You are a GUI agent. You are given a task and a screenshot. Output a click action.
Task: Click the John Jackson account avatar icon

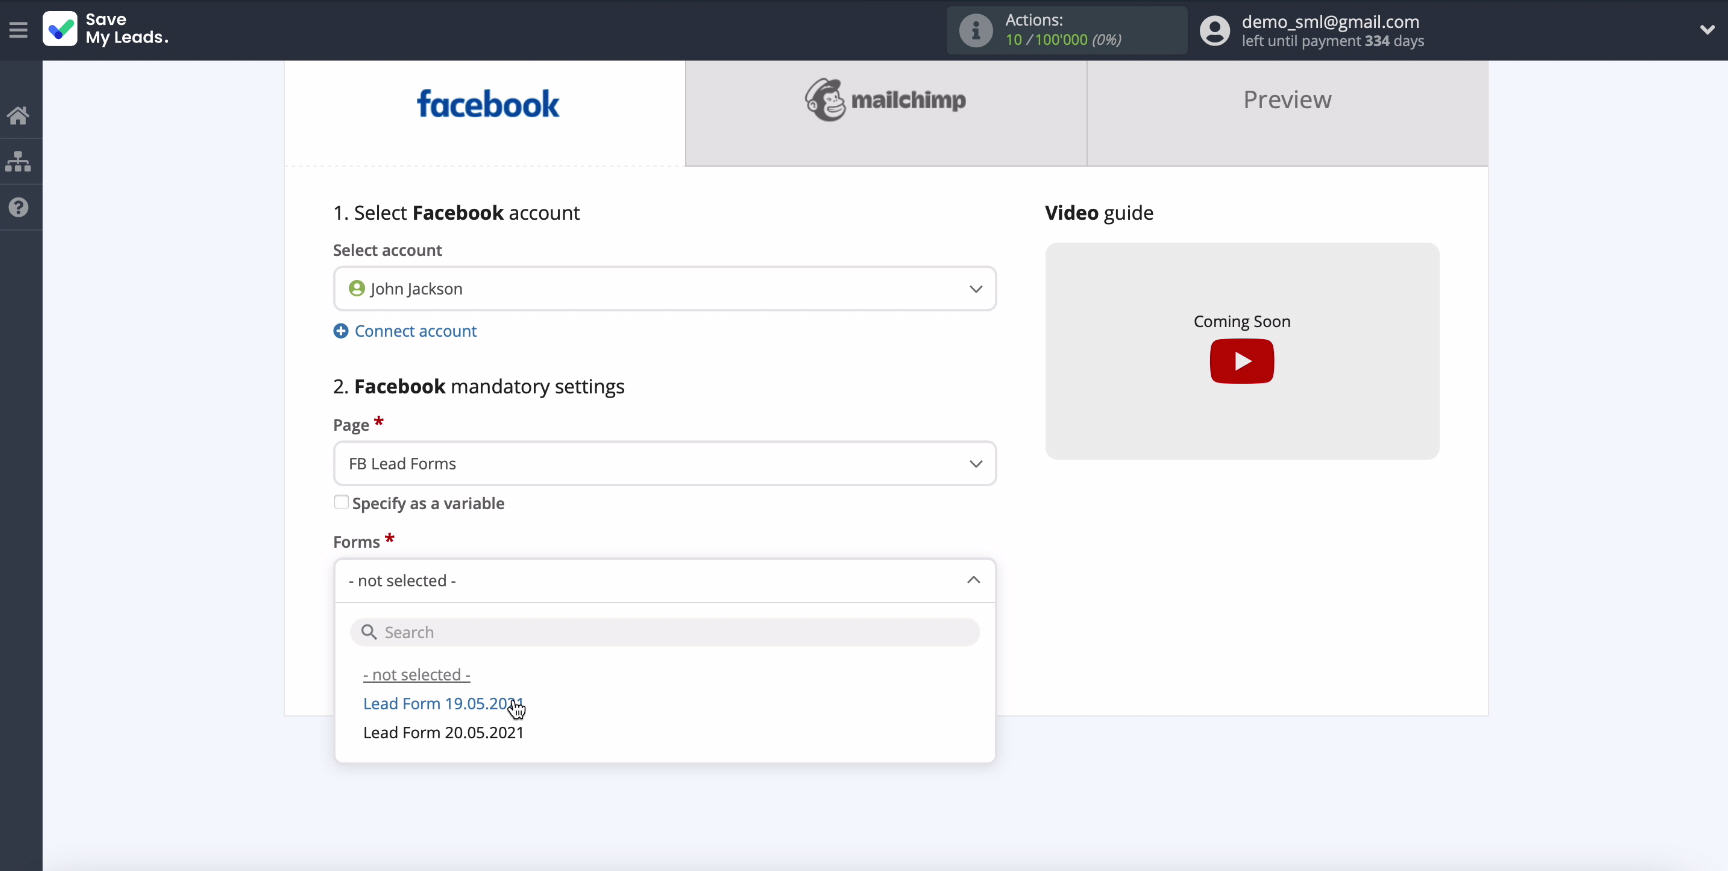coord(357,288)
